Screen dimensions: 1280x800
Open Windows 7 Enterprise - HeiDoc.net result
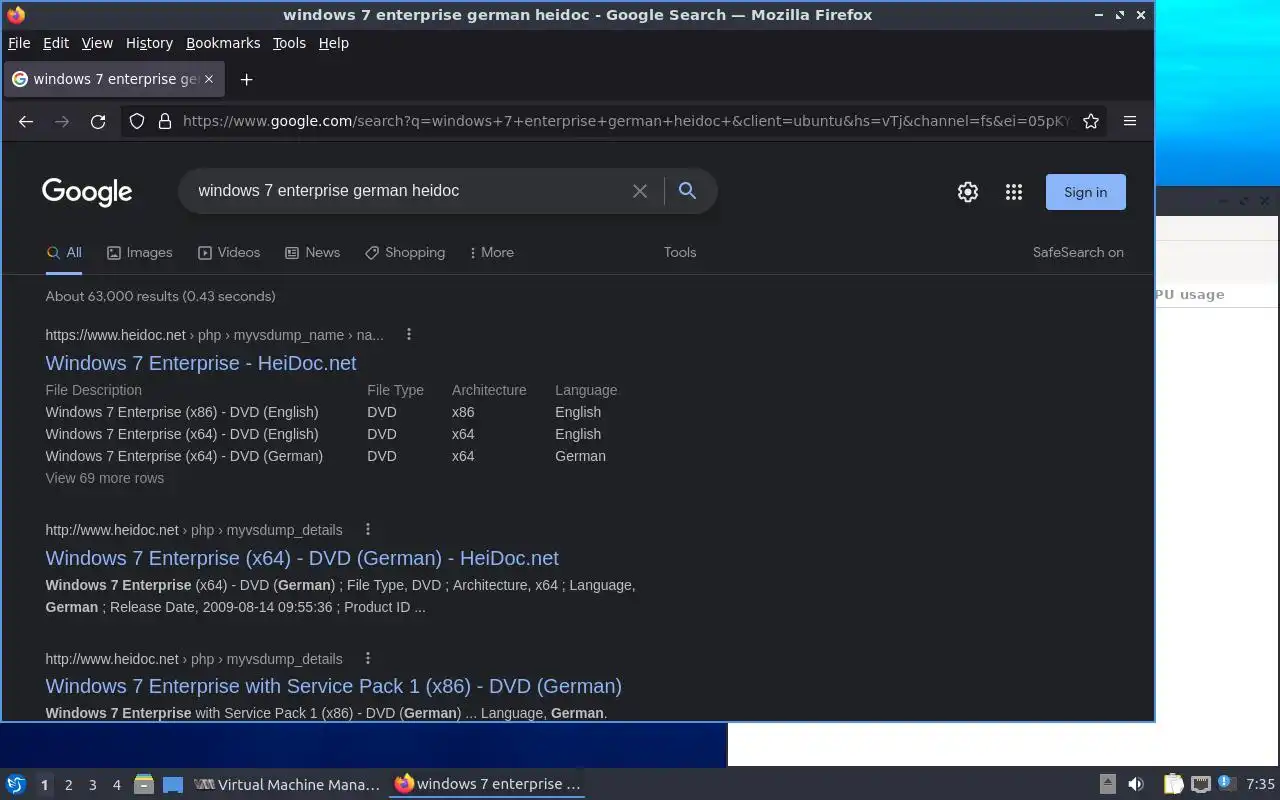pyautogui.click(x=201, y=363)
